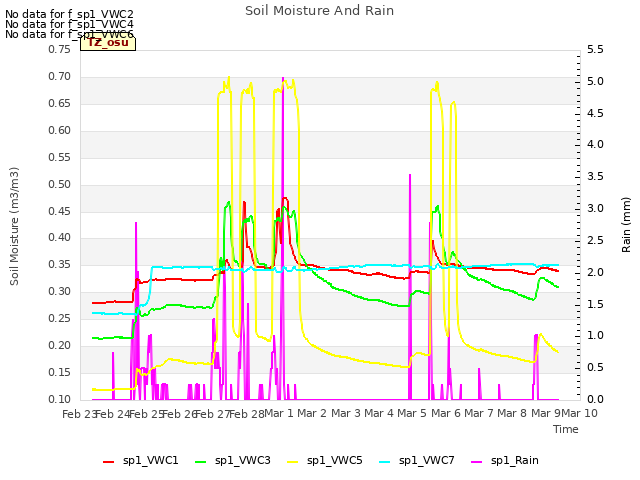Click the Mar 7 date tick label
This screenshot has width=640, height=480.
coord(479,413)
